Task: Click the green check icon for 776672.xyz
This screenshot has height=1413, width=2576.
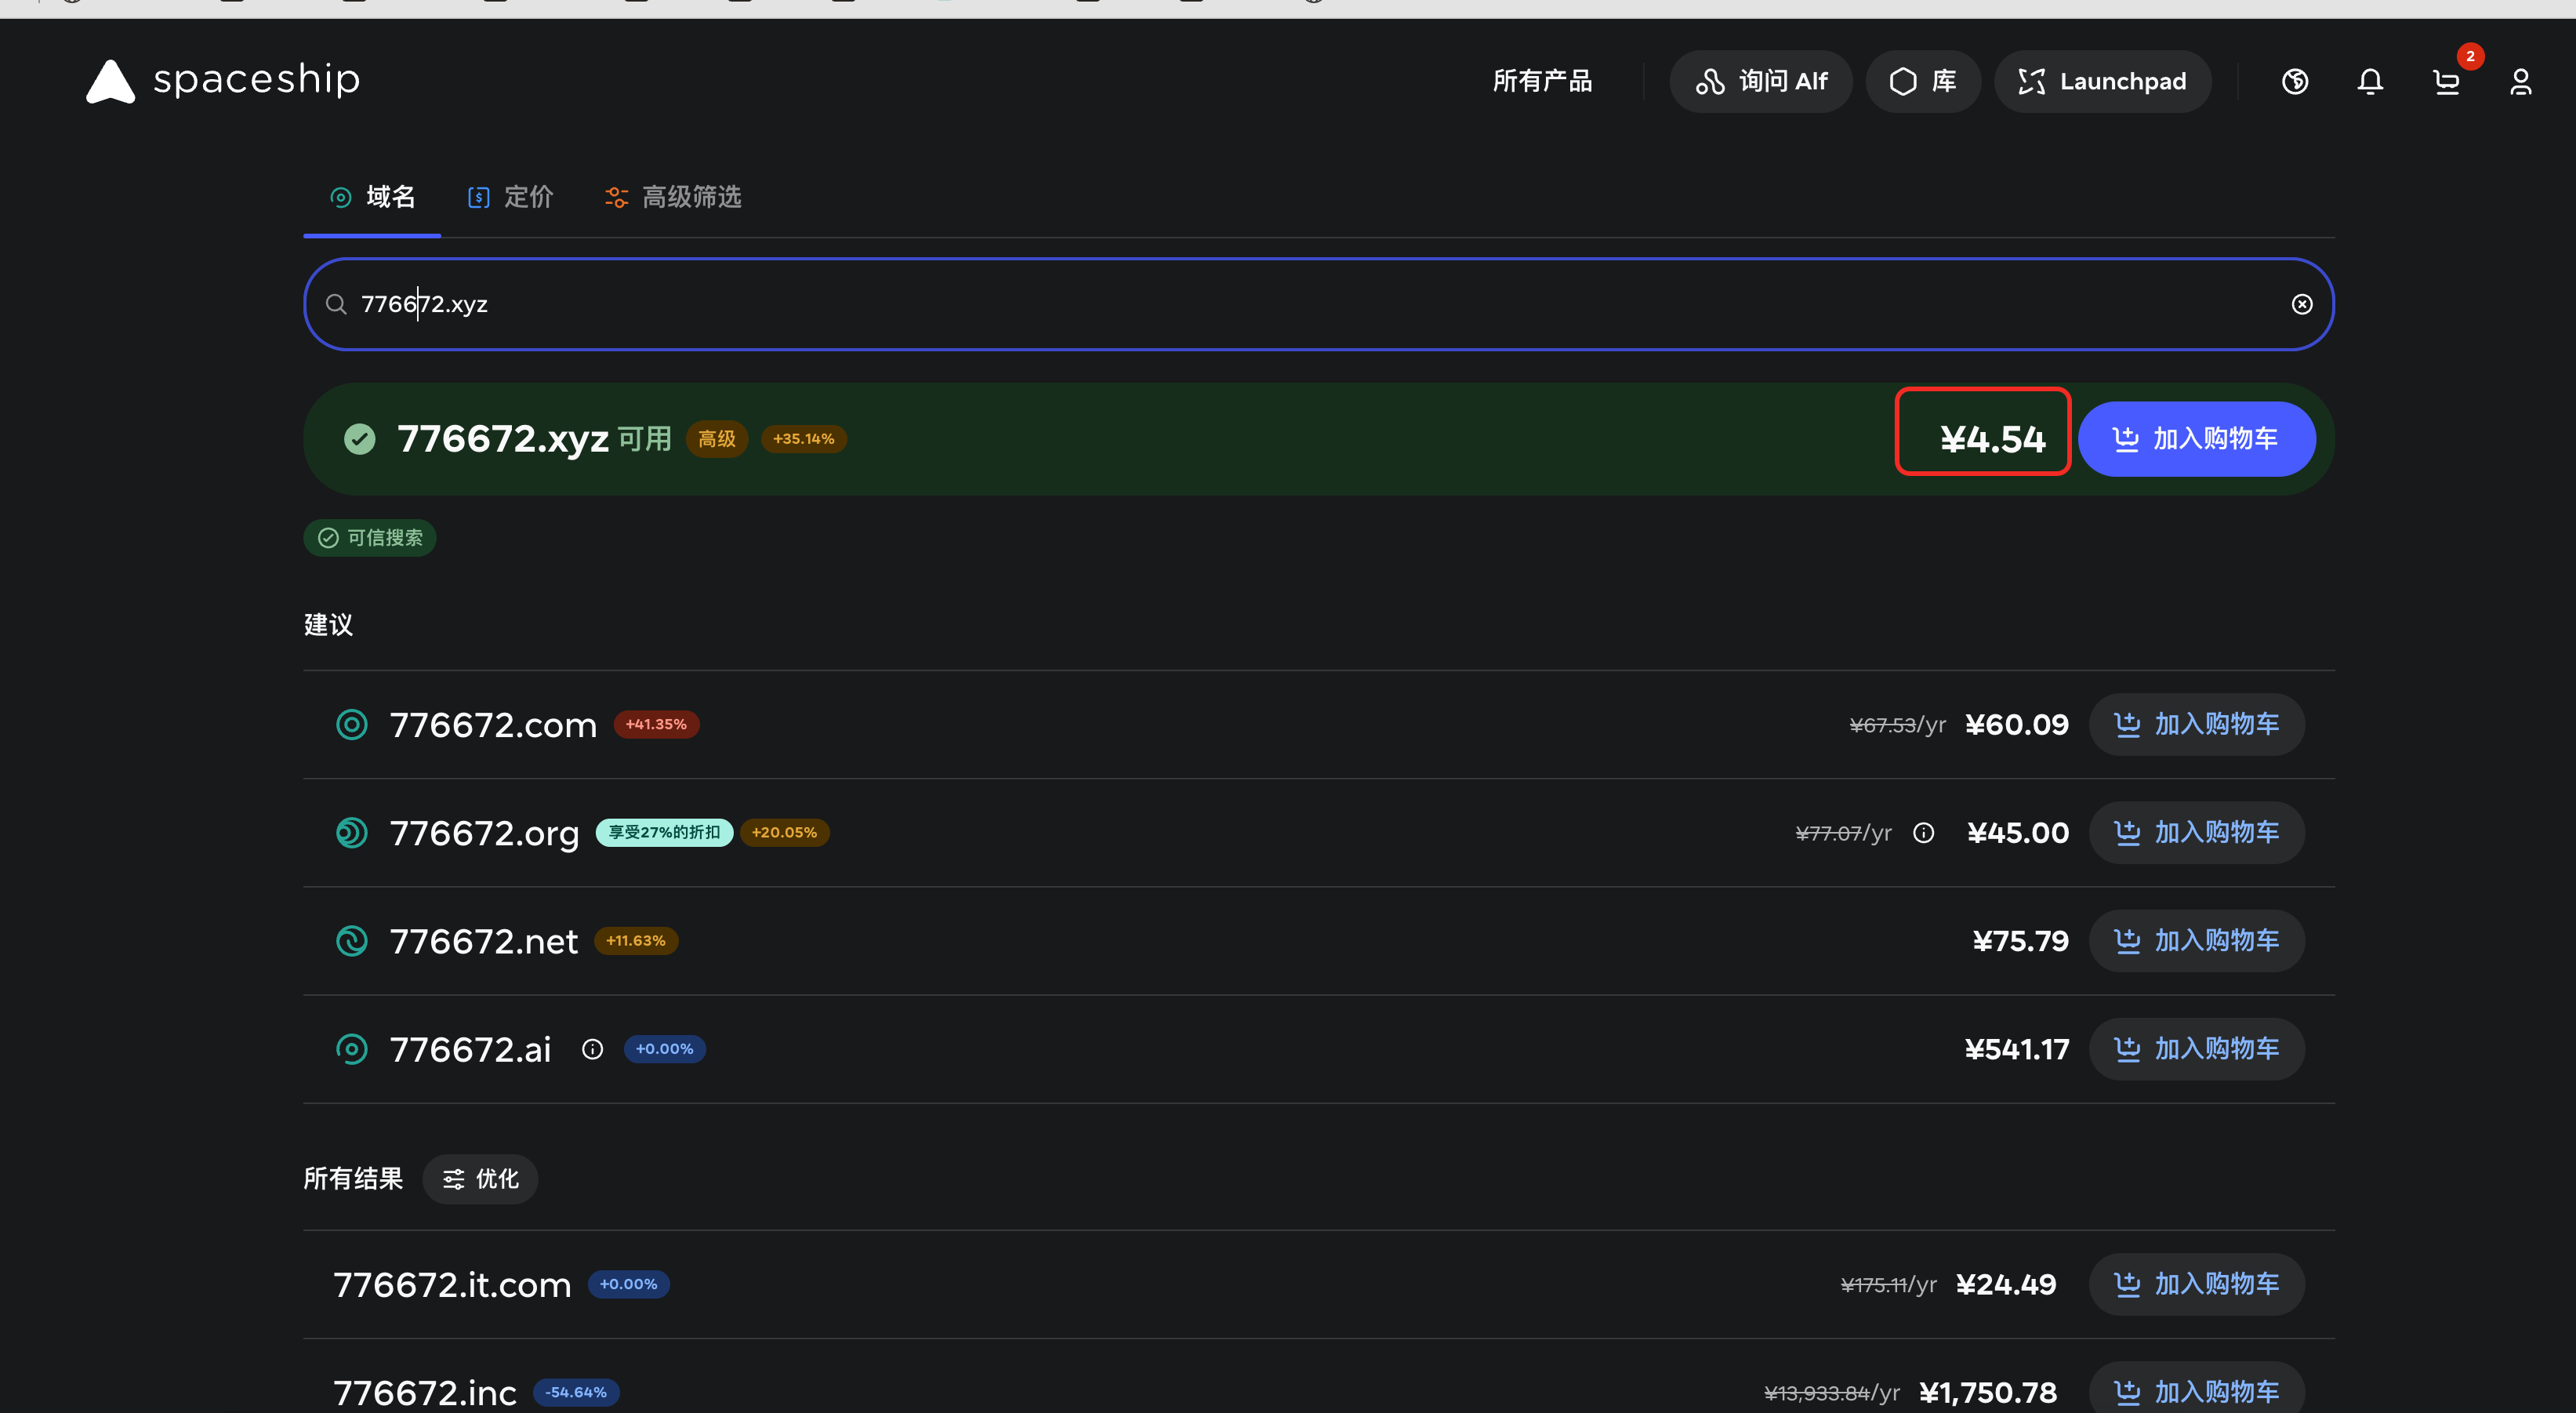Action: [360, 439]
